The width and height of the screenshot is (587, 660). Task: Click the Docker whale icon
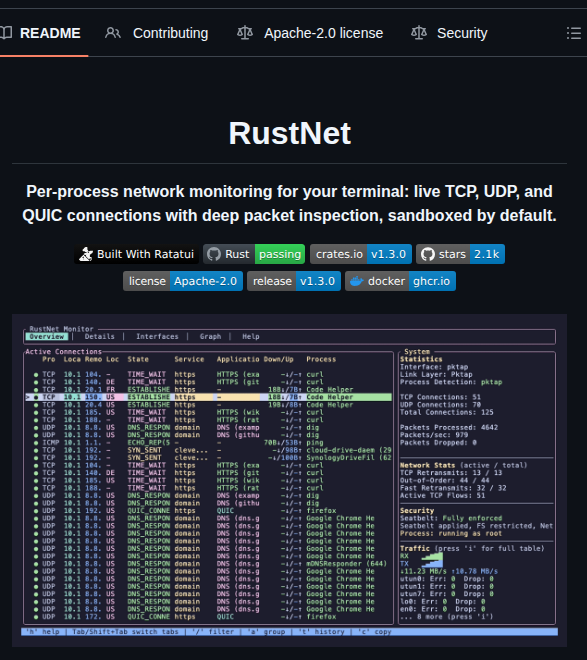356,281
